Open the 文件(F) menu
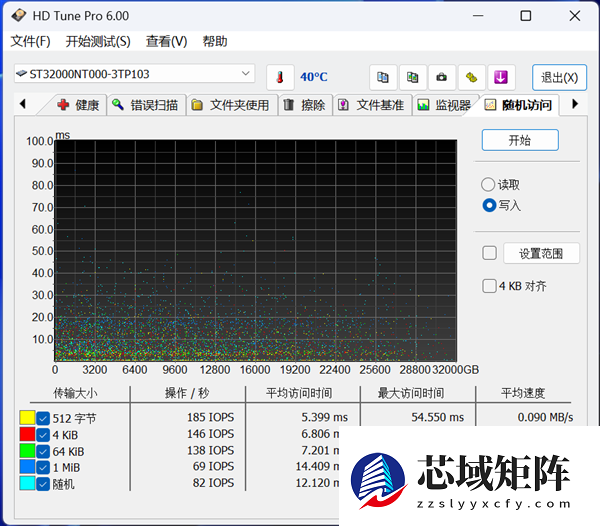The height and width of the screenshot is (526, 600). pos(30,41)
